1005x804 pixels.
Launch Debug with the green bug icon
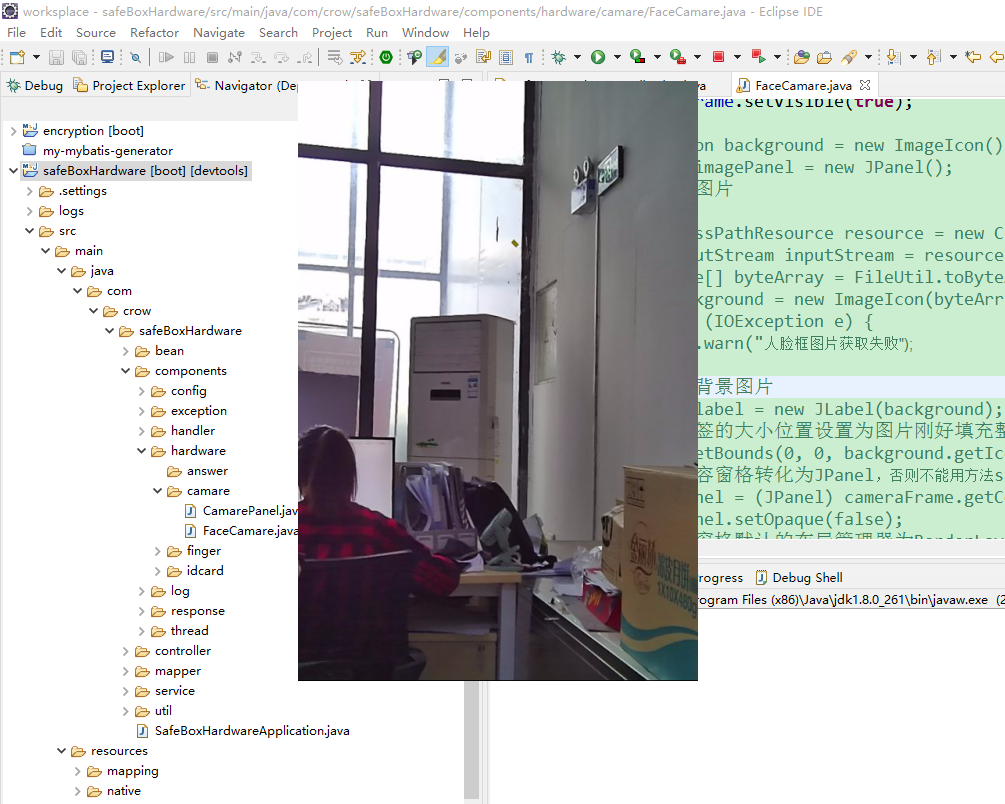point(559,58)
